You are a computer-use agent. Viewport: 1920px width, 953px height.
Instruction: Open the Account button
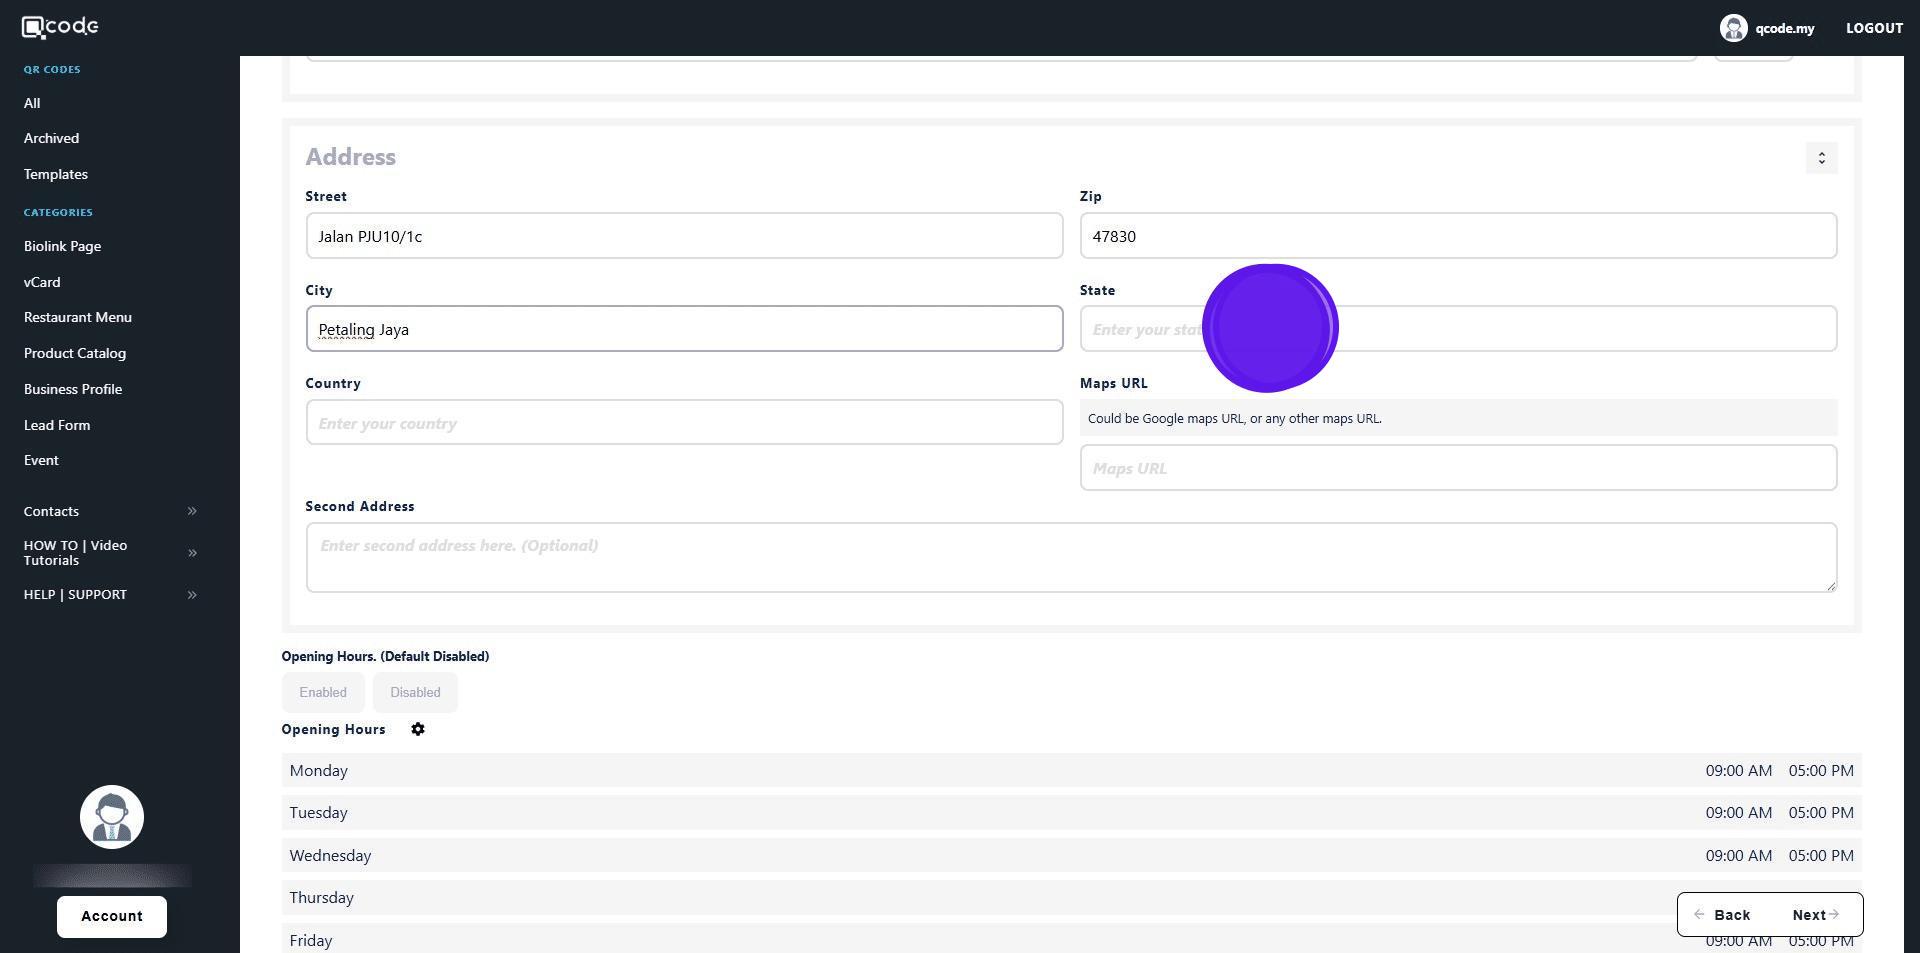pyautogui.click(x=112, y=916)
